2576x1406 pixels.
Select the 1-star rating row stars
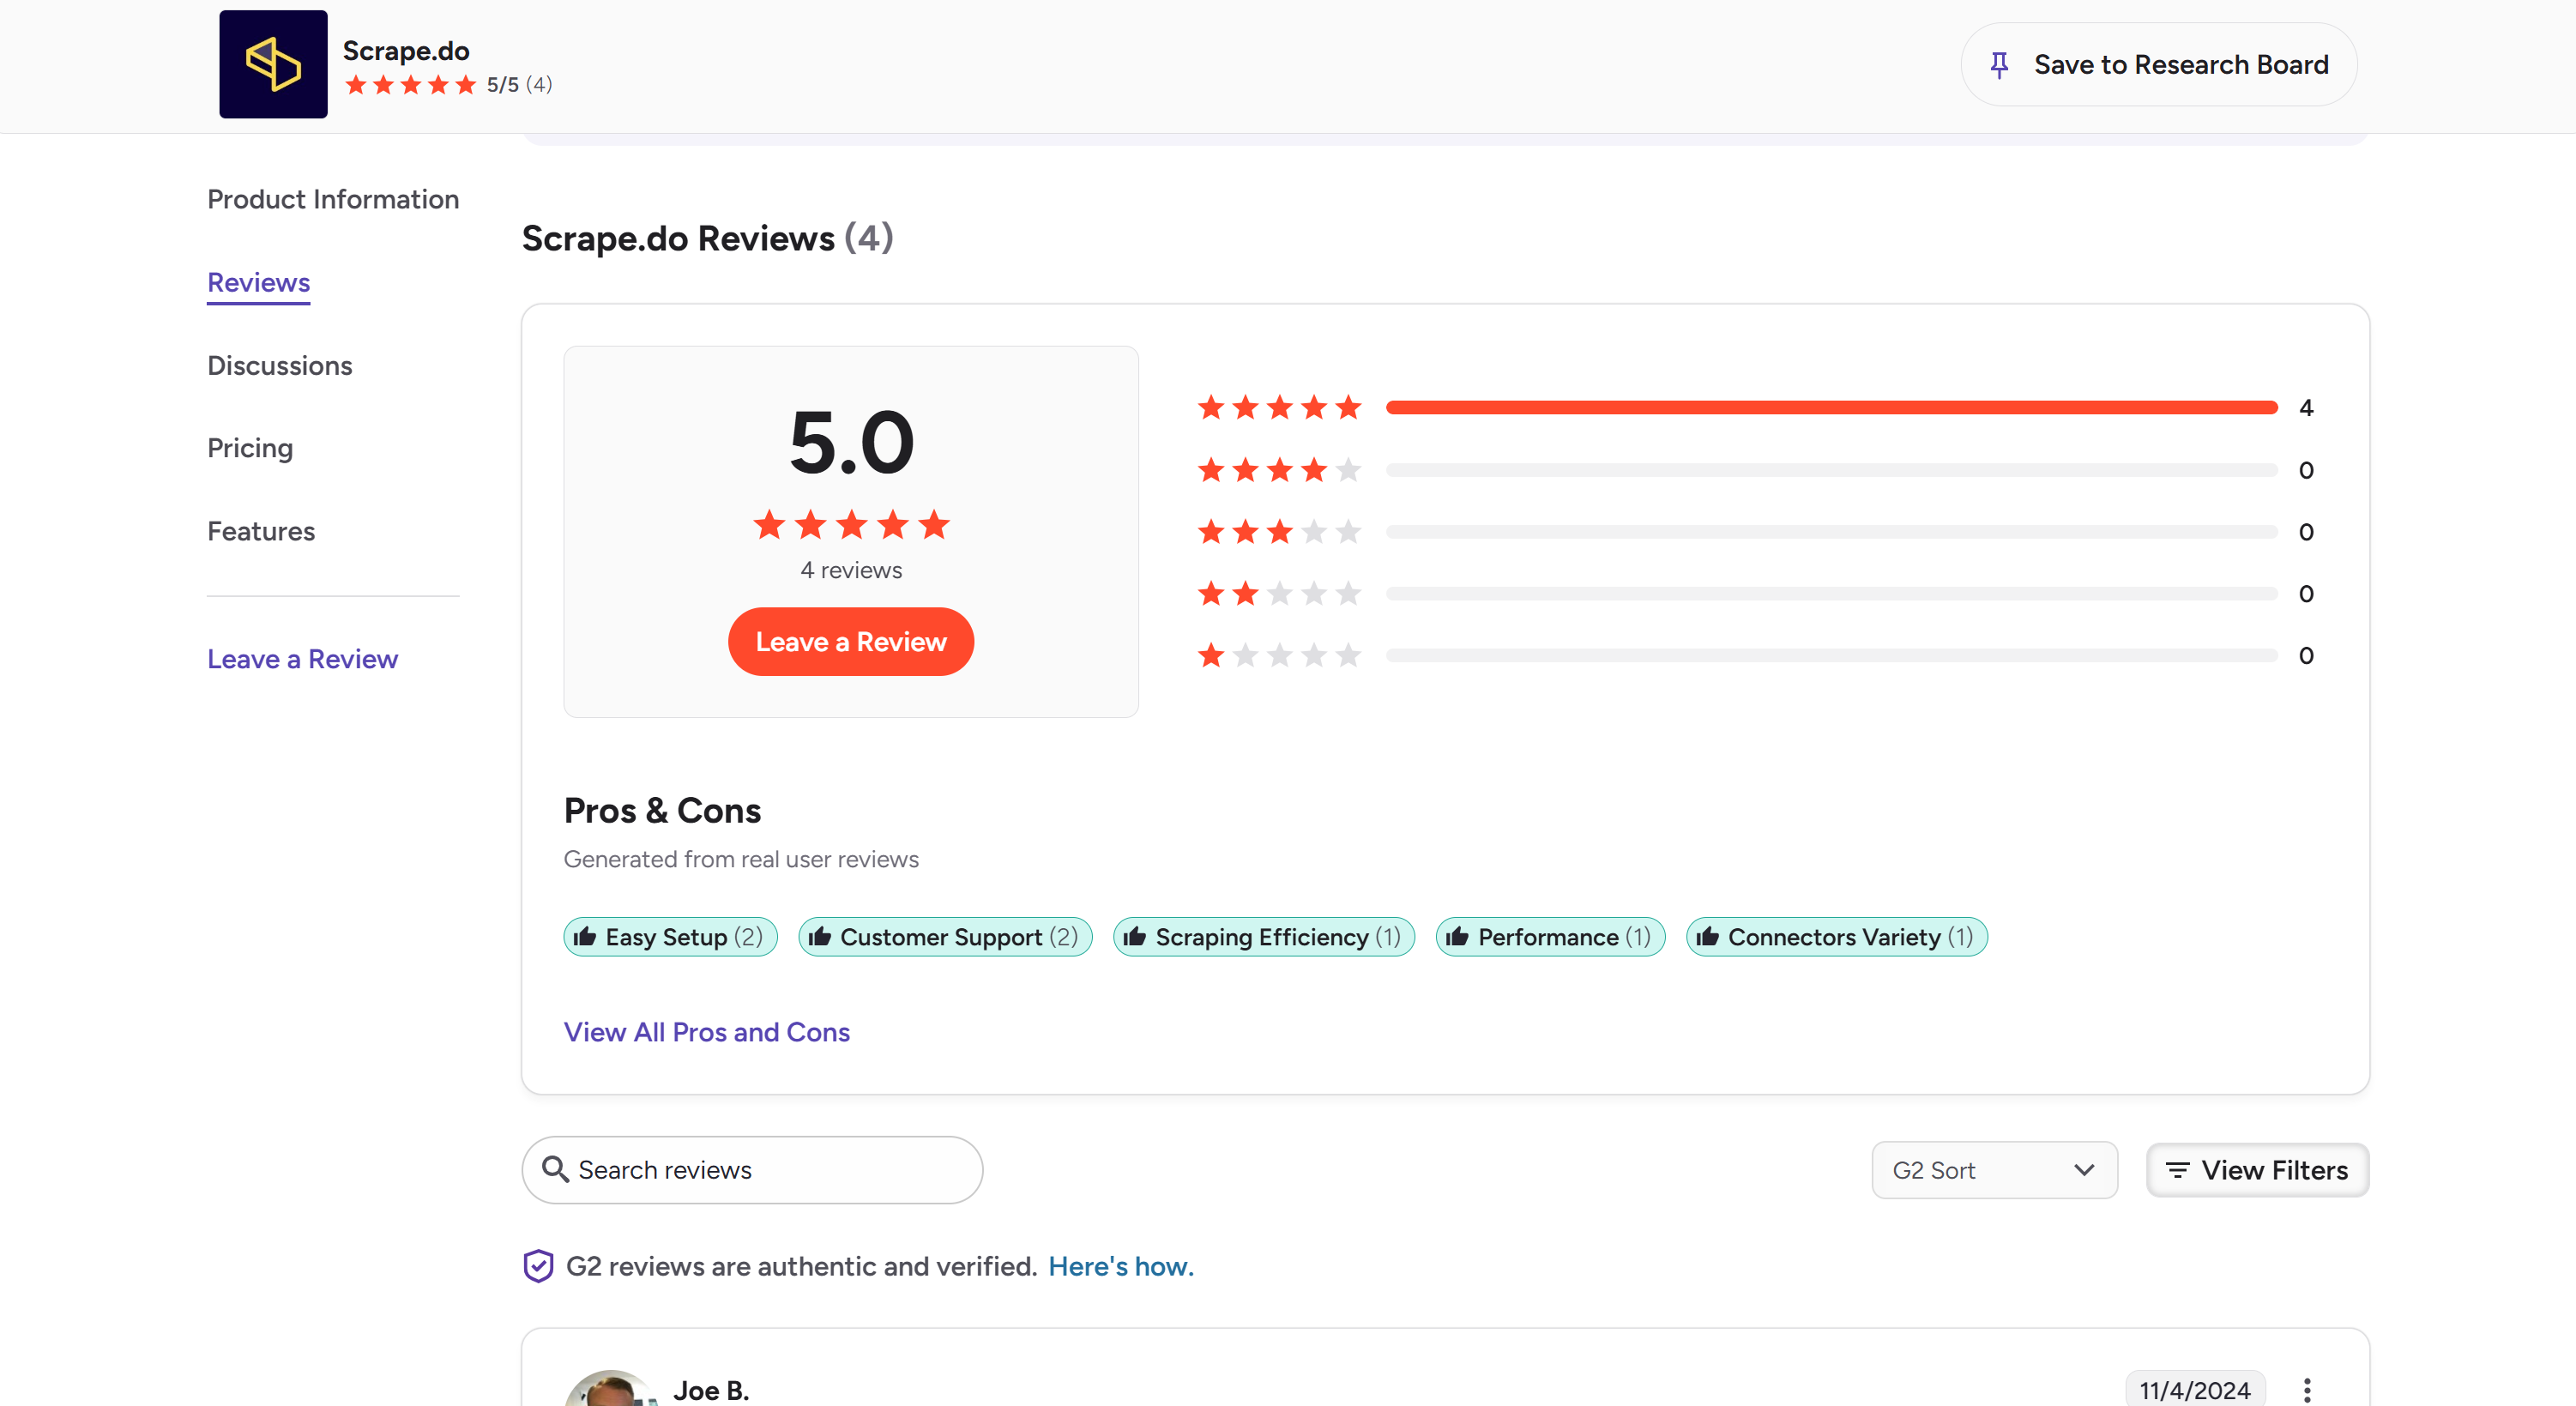pyautogui.click(x=1279, y=655)
